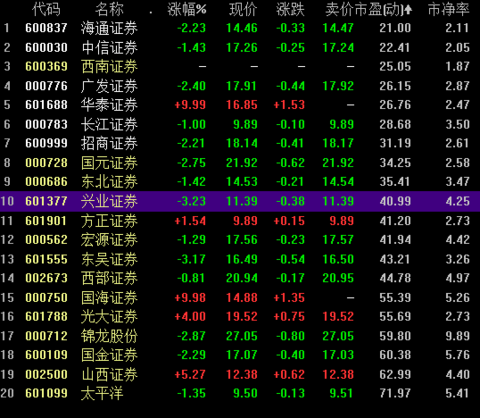Click the 锦龙股份 stock name
This screenshot has height=418, width=480.
click(109, 336)
